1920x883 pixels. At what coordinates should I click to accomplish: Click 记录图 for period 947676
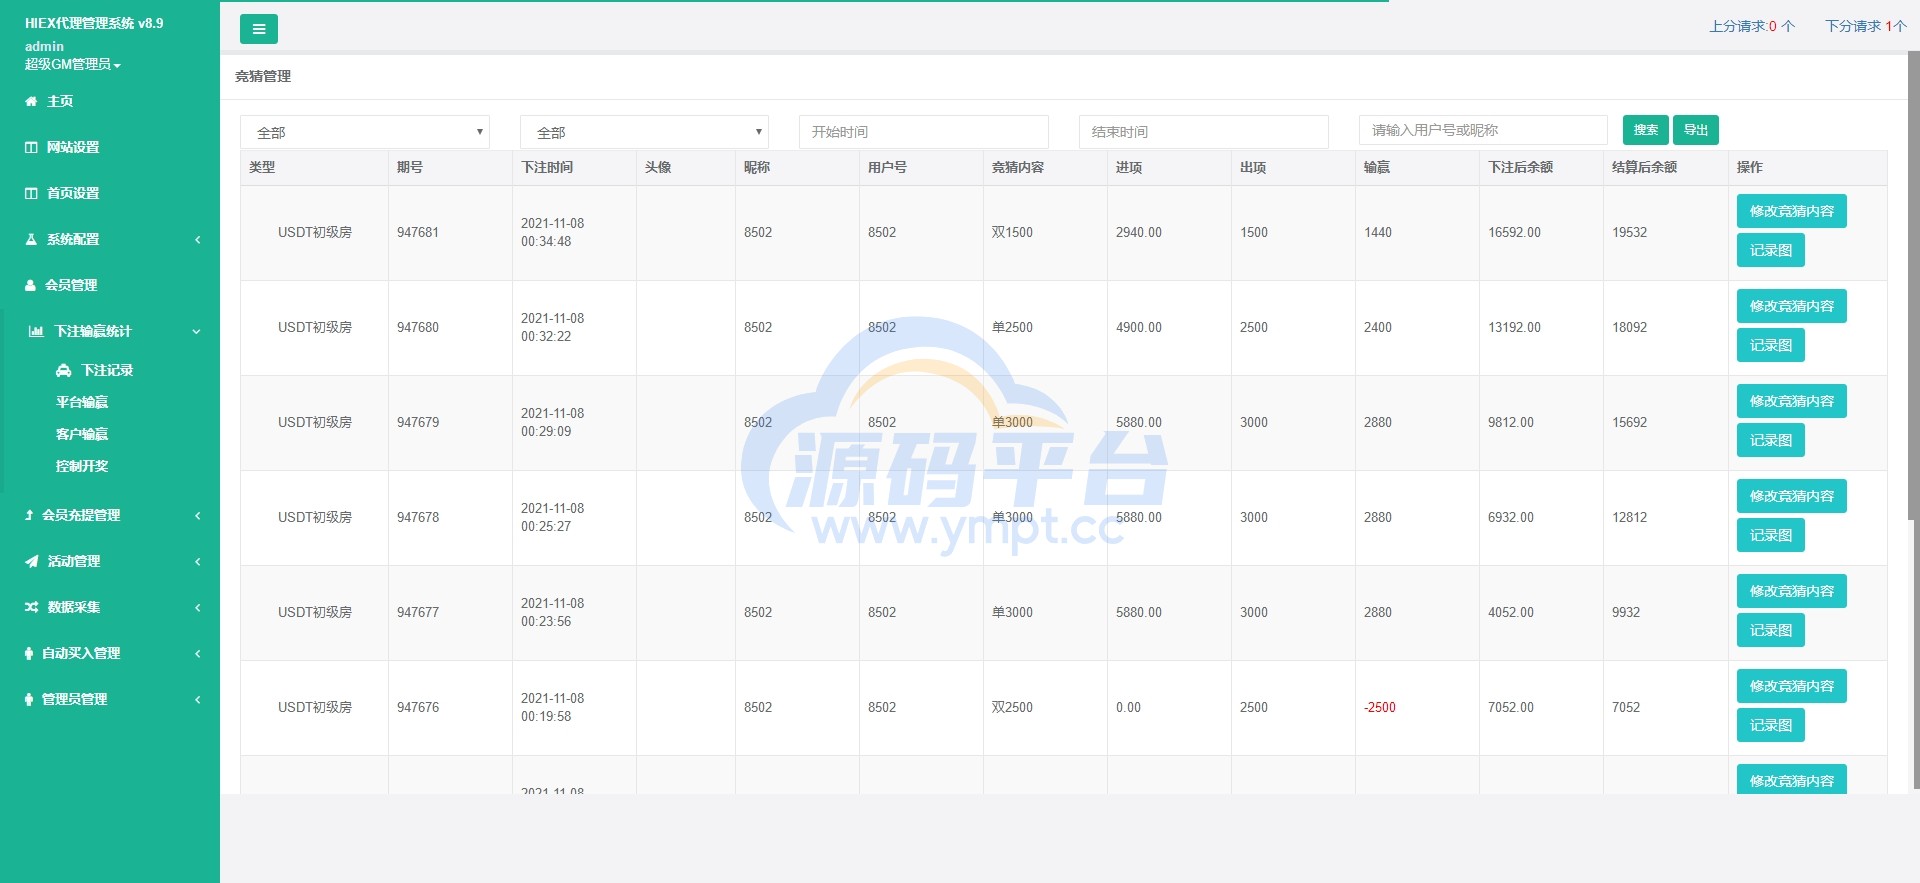tap(1770, 725)
